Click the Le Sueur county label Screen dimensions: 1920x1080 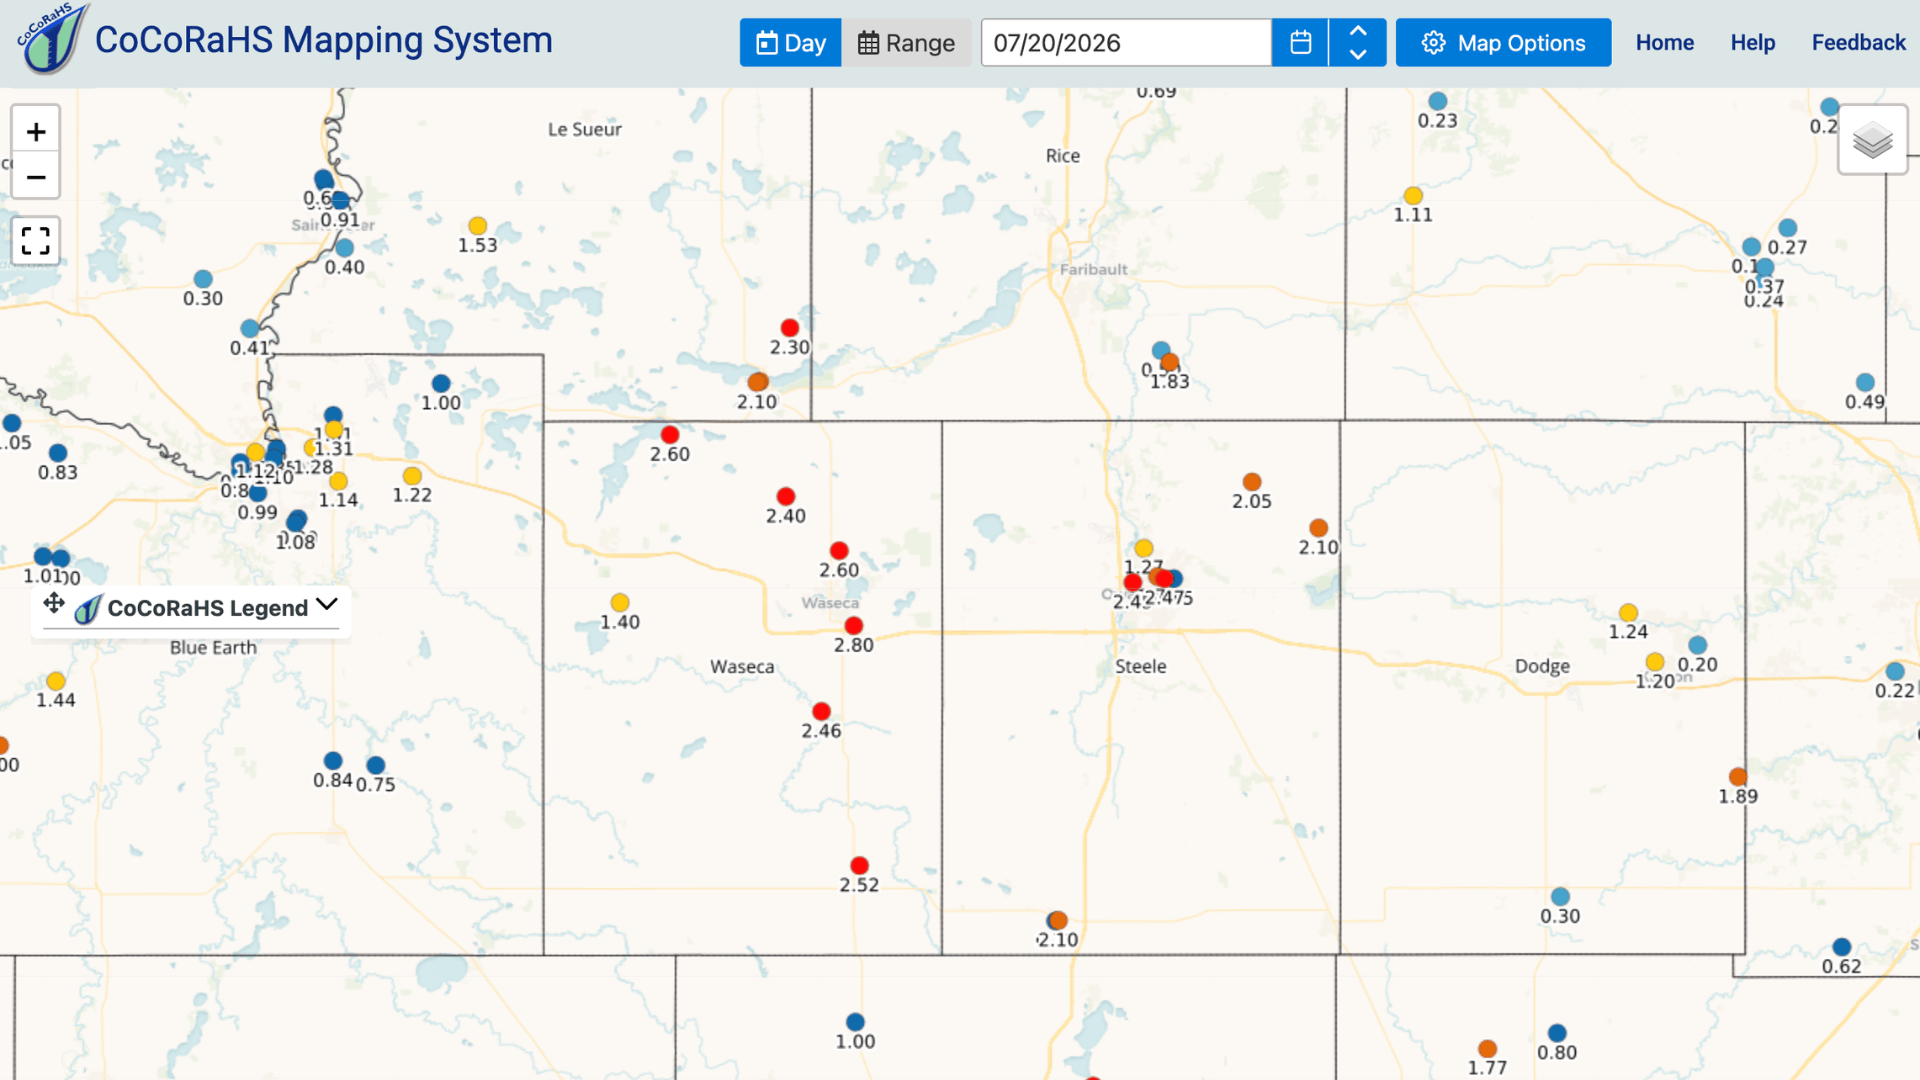585,129
